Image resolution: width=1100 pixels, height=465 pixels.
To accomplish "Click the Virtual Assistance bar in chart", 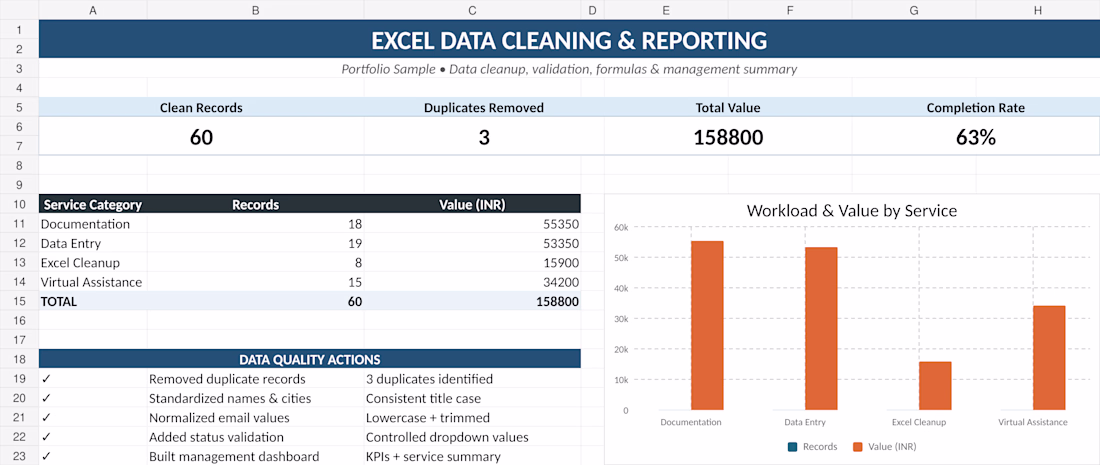I will tap(1049, 358).
